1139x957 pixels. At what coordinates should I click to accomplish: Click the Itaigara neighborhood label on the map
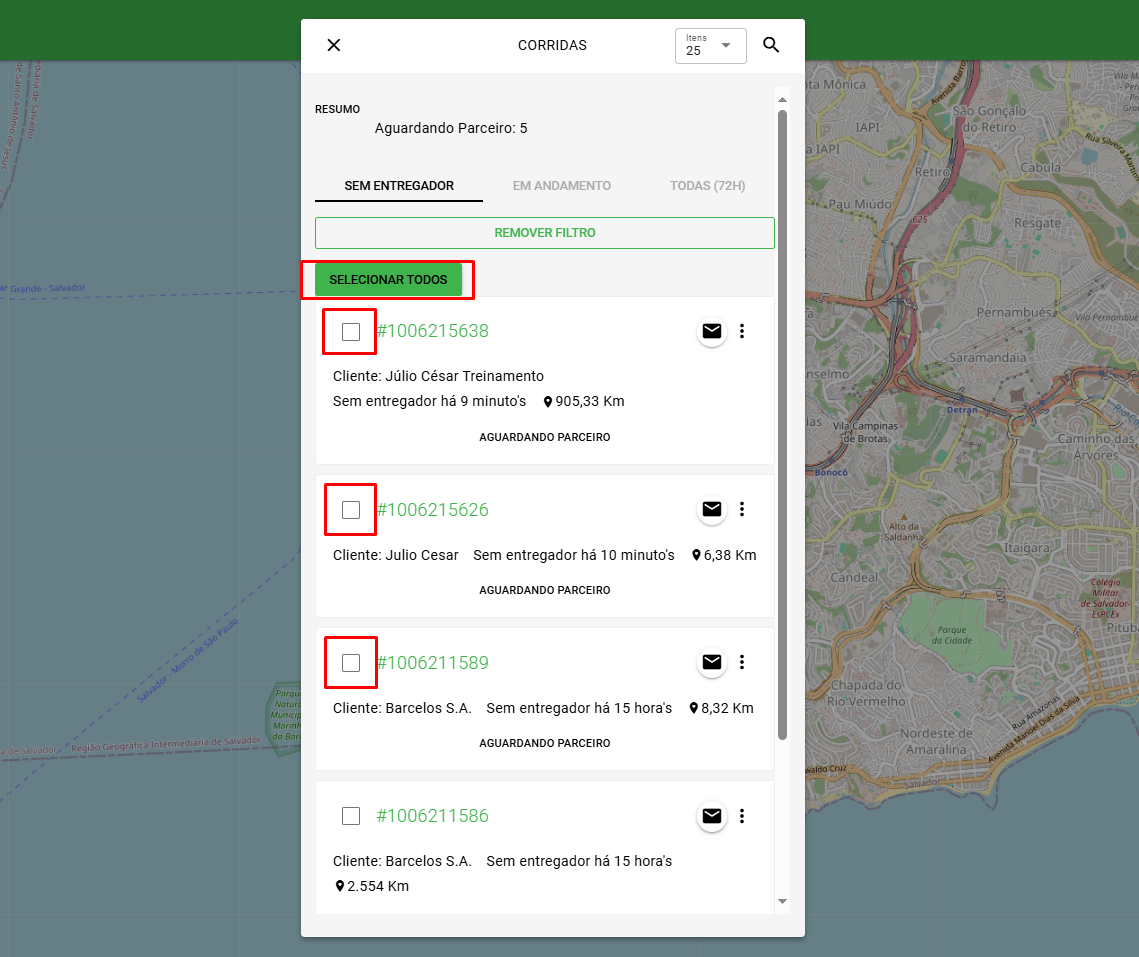coord(1026,548)
